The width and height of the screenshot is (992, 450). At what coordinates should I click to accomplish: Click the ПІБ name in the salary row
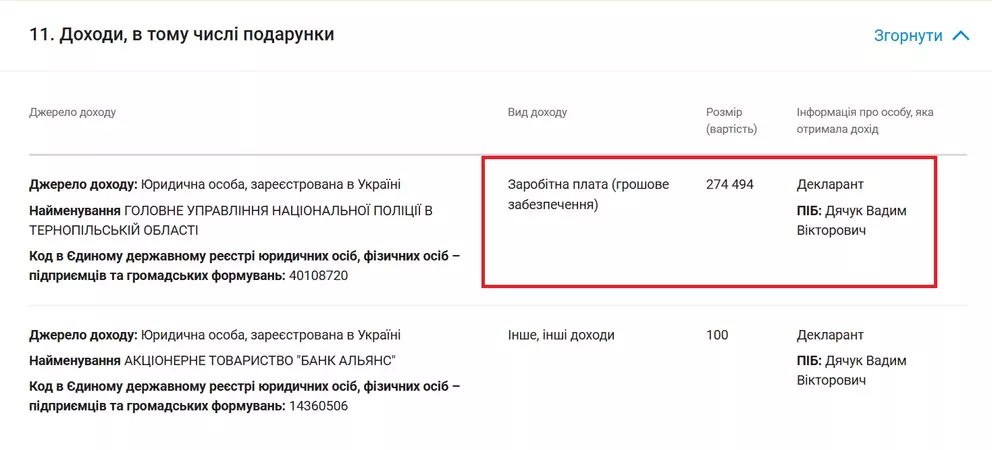coord(851,220)
